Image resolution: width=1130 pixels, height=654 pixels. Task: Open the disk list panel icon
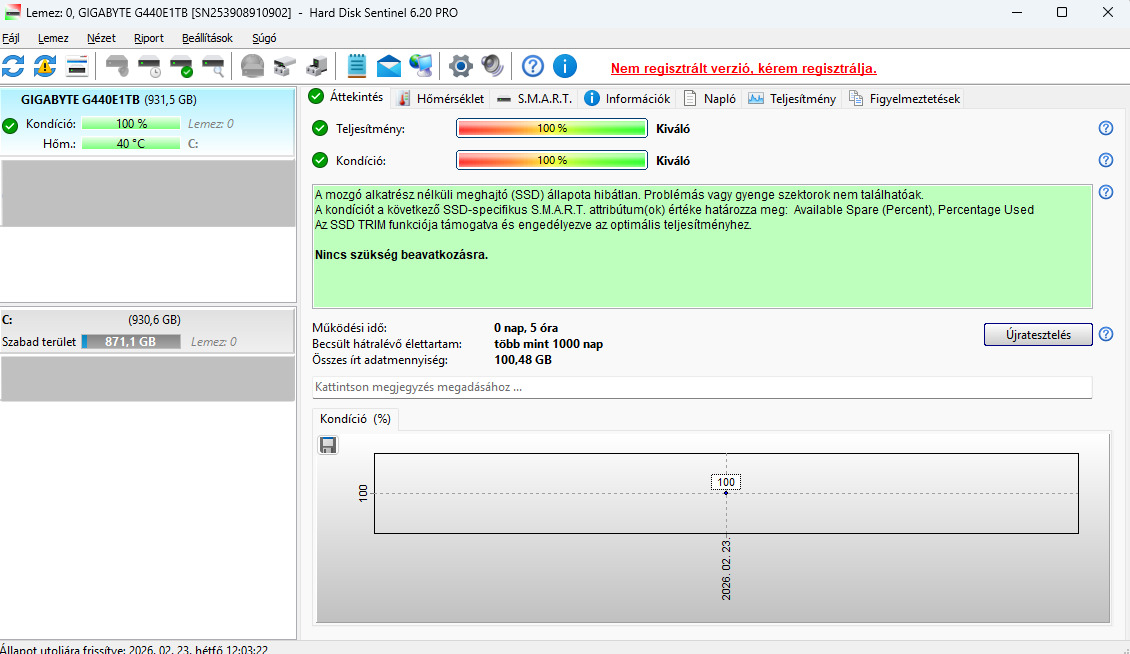click(76, 66)
